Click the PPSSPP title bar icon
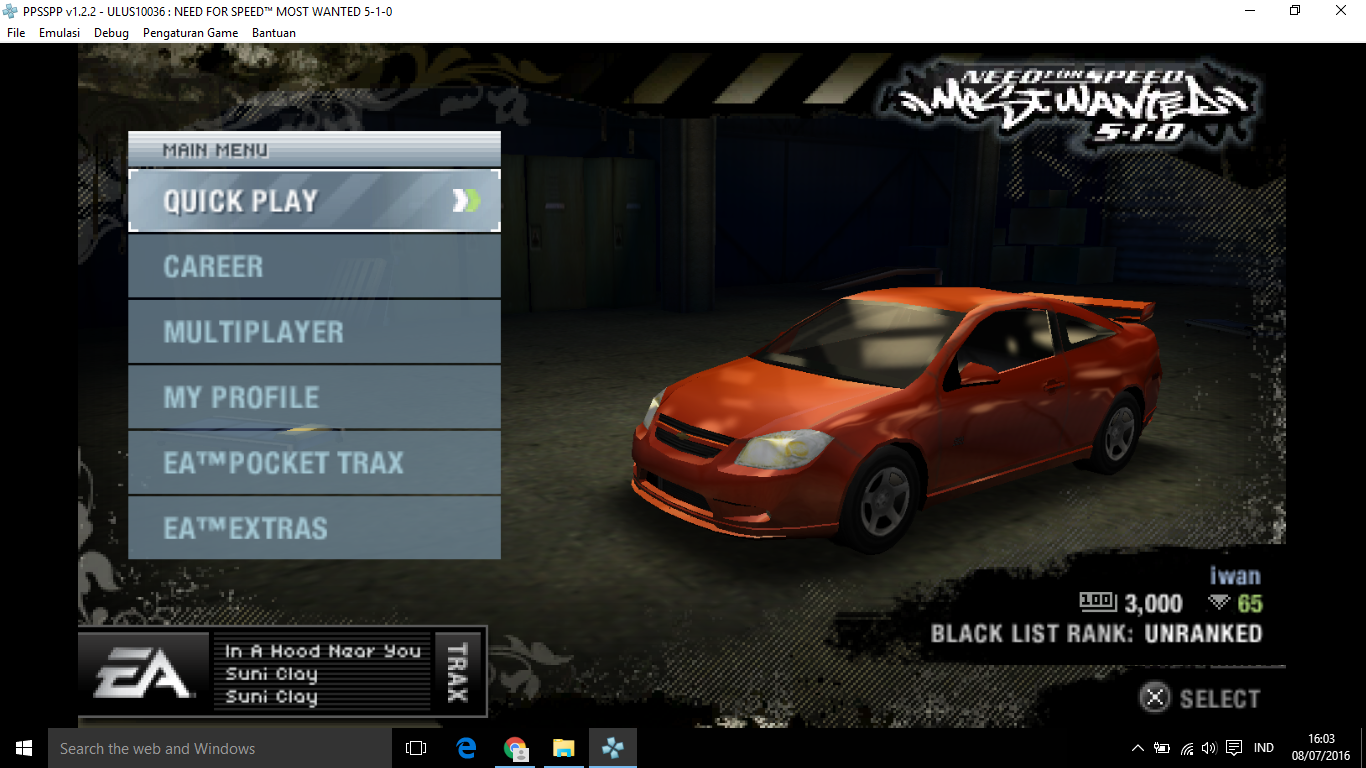This screenshot has height=768, width=1366. pos(11,10)
